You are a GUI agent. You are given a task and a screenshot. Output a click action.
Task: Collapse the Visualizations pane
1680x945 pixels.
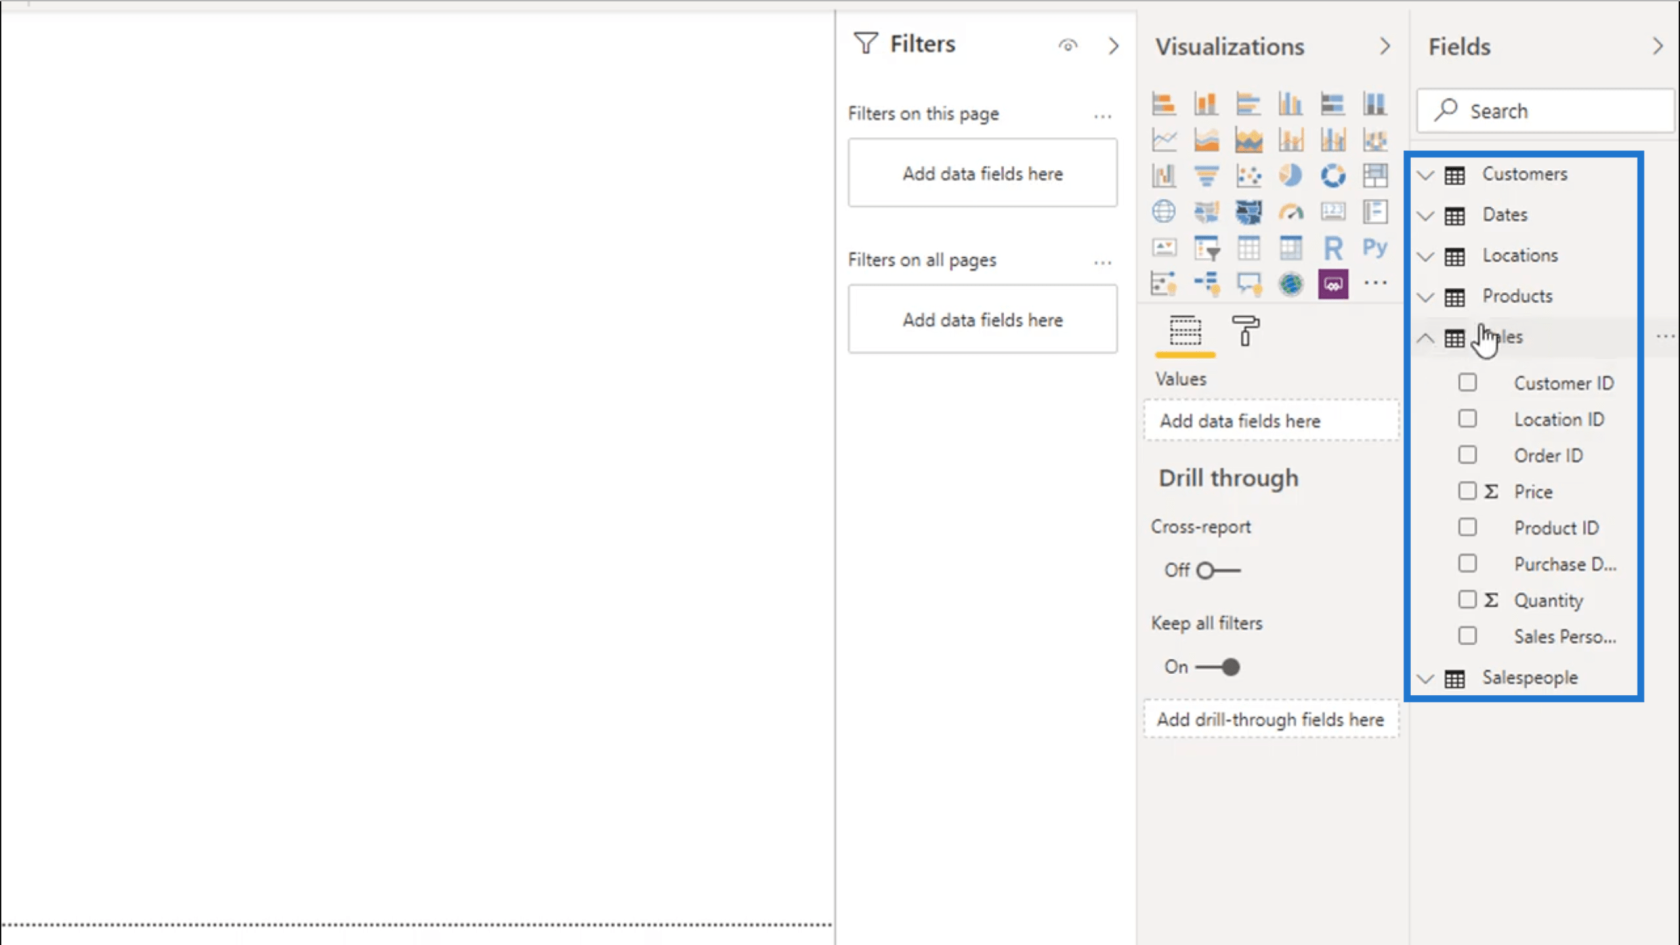click(x=1384, y=46)
